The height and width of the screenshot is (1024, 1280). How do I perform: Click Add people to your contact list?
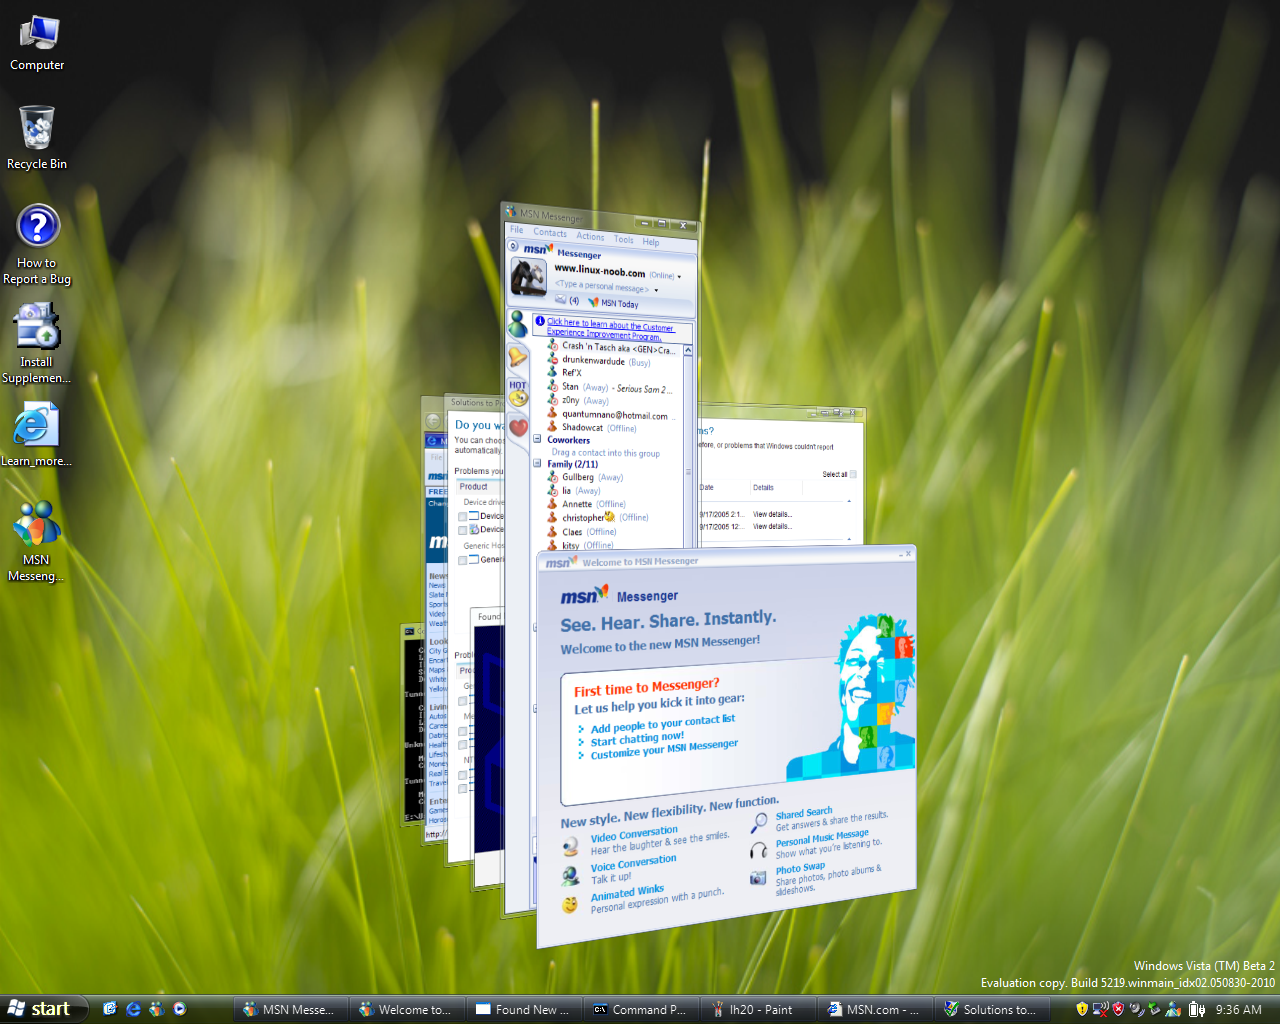[x=662, y=724]
